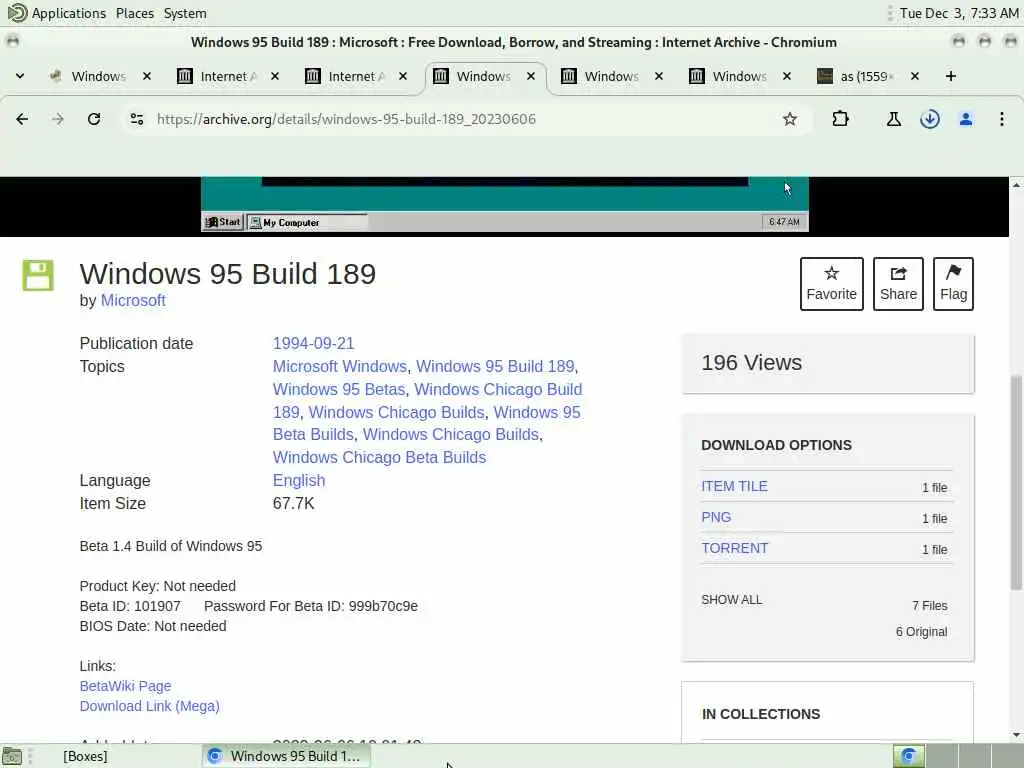Image resolution: width=1024 pixels, height=768 pixels.
Task: Open the Chrome Labs flask icon
Action: click(893, 119)
